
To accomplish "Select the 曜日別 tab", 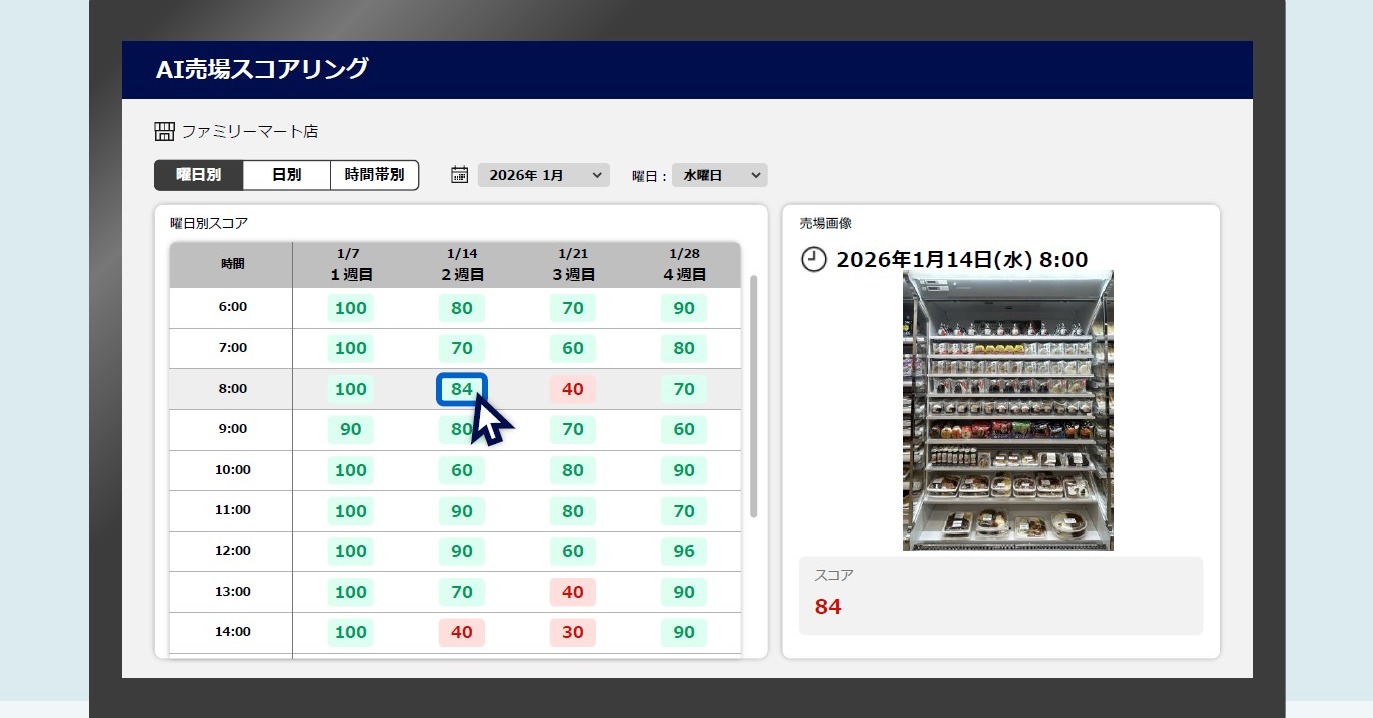I will tap(197, 174).
